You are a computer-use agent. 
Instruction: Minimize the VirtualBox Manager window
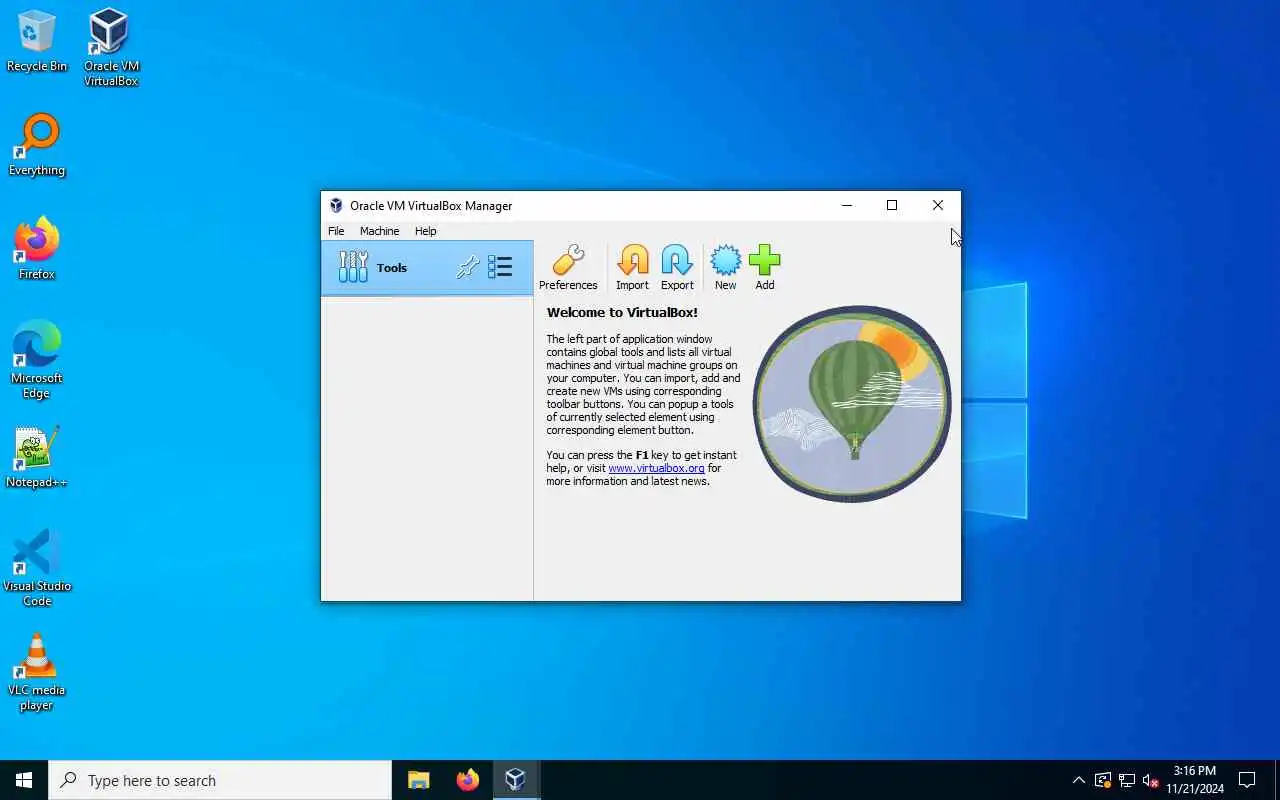pos(847,205)
